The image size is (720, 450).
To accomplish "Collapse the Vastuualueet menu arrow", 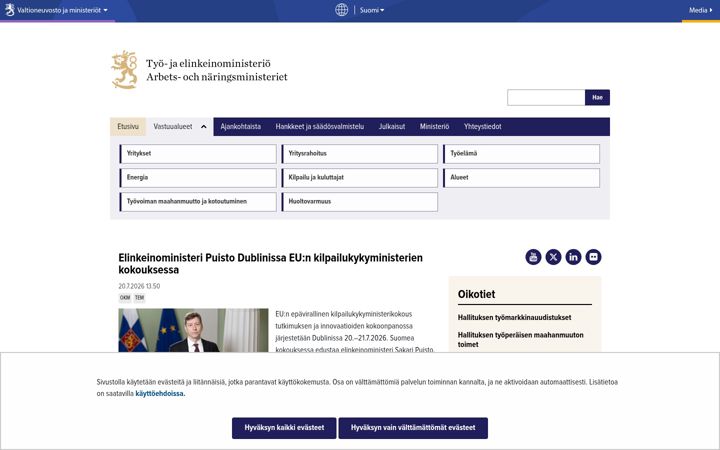I will 204,127.
